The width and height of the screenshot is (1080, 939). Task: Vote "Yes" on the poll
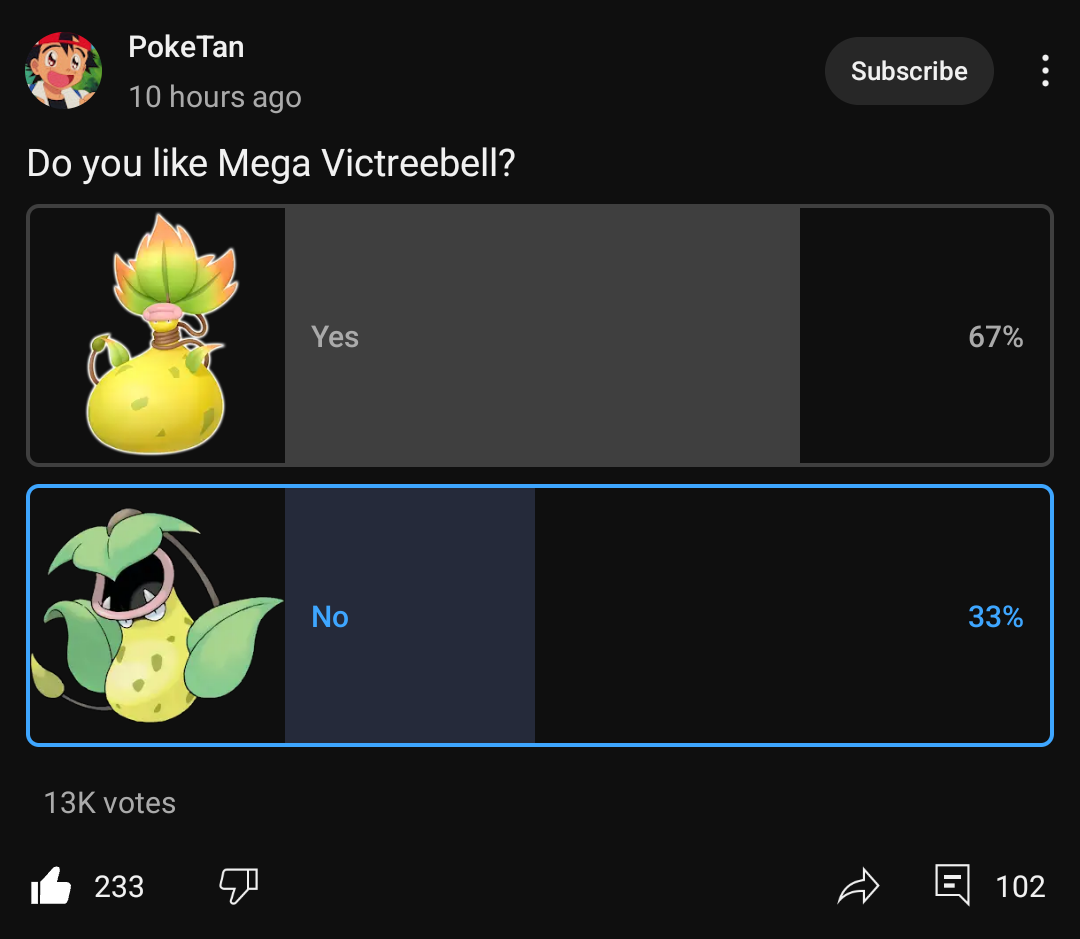pos(335,337)
